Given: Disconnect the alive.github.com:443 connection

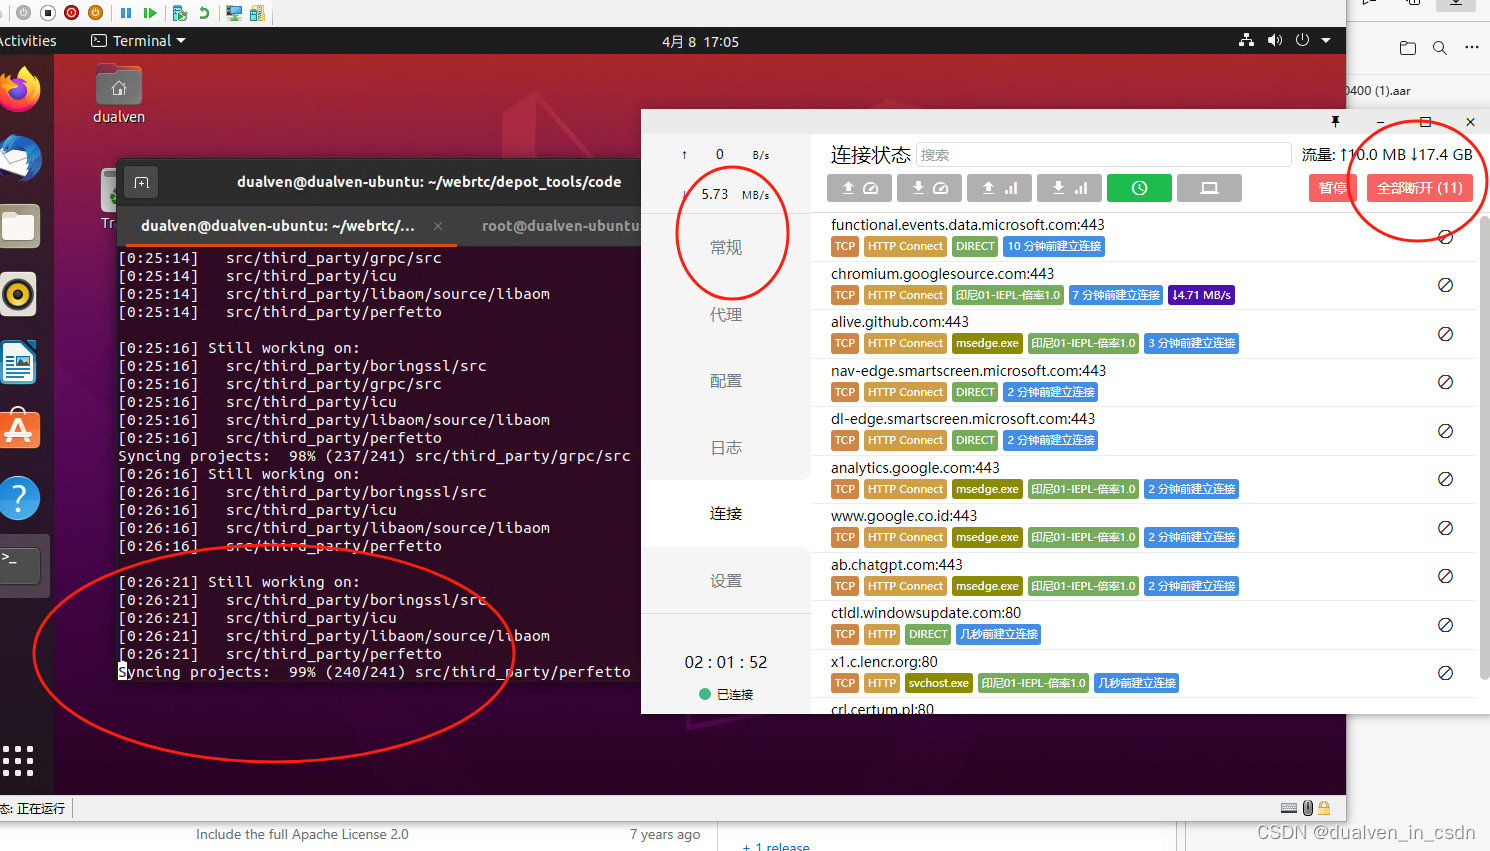Looking at the screenshot, I should [x=1445, y=334].
